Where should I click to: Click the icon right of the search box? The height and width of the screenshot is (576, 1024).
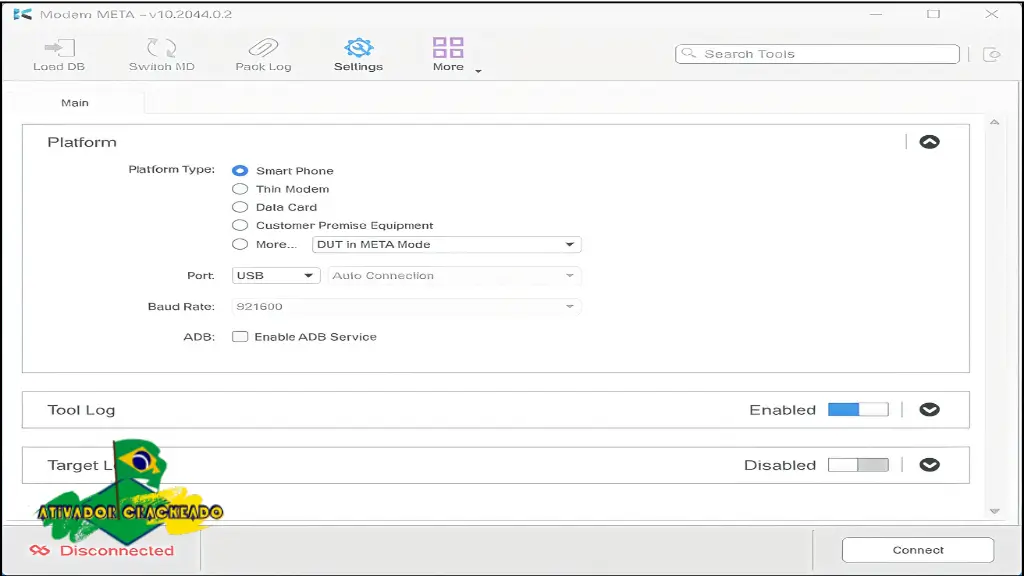(x=991, y=54)
